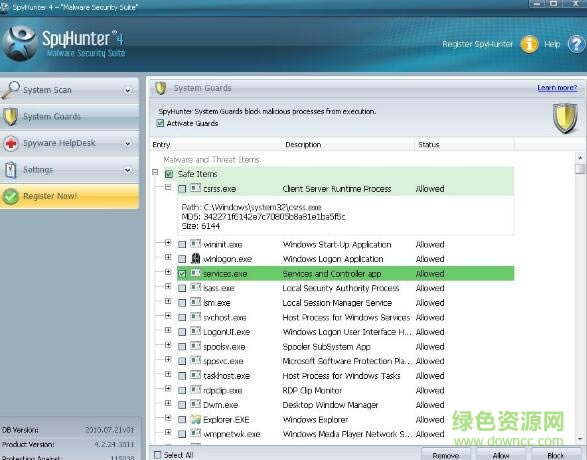587x460 pixels.
Task: Click the clipboard Settings icon in sidebar
Action: (11, 170)
